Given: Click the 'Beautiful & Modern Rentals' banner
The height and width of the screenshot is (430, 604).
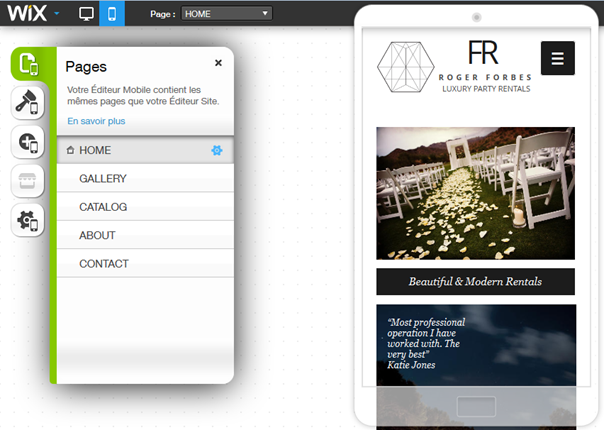Looking at the screenshot, I should coord(475,282).
